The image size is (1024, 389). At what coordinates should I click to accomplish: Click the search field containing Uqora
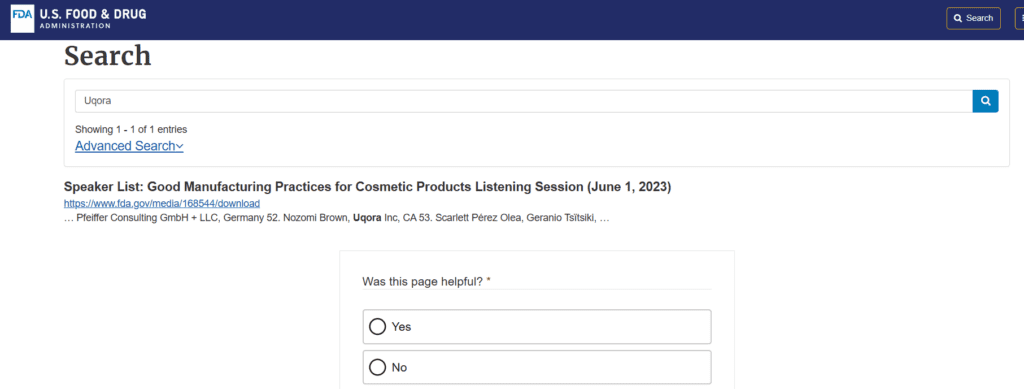(524, 101)
